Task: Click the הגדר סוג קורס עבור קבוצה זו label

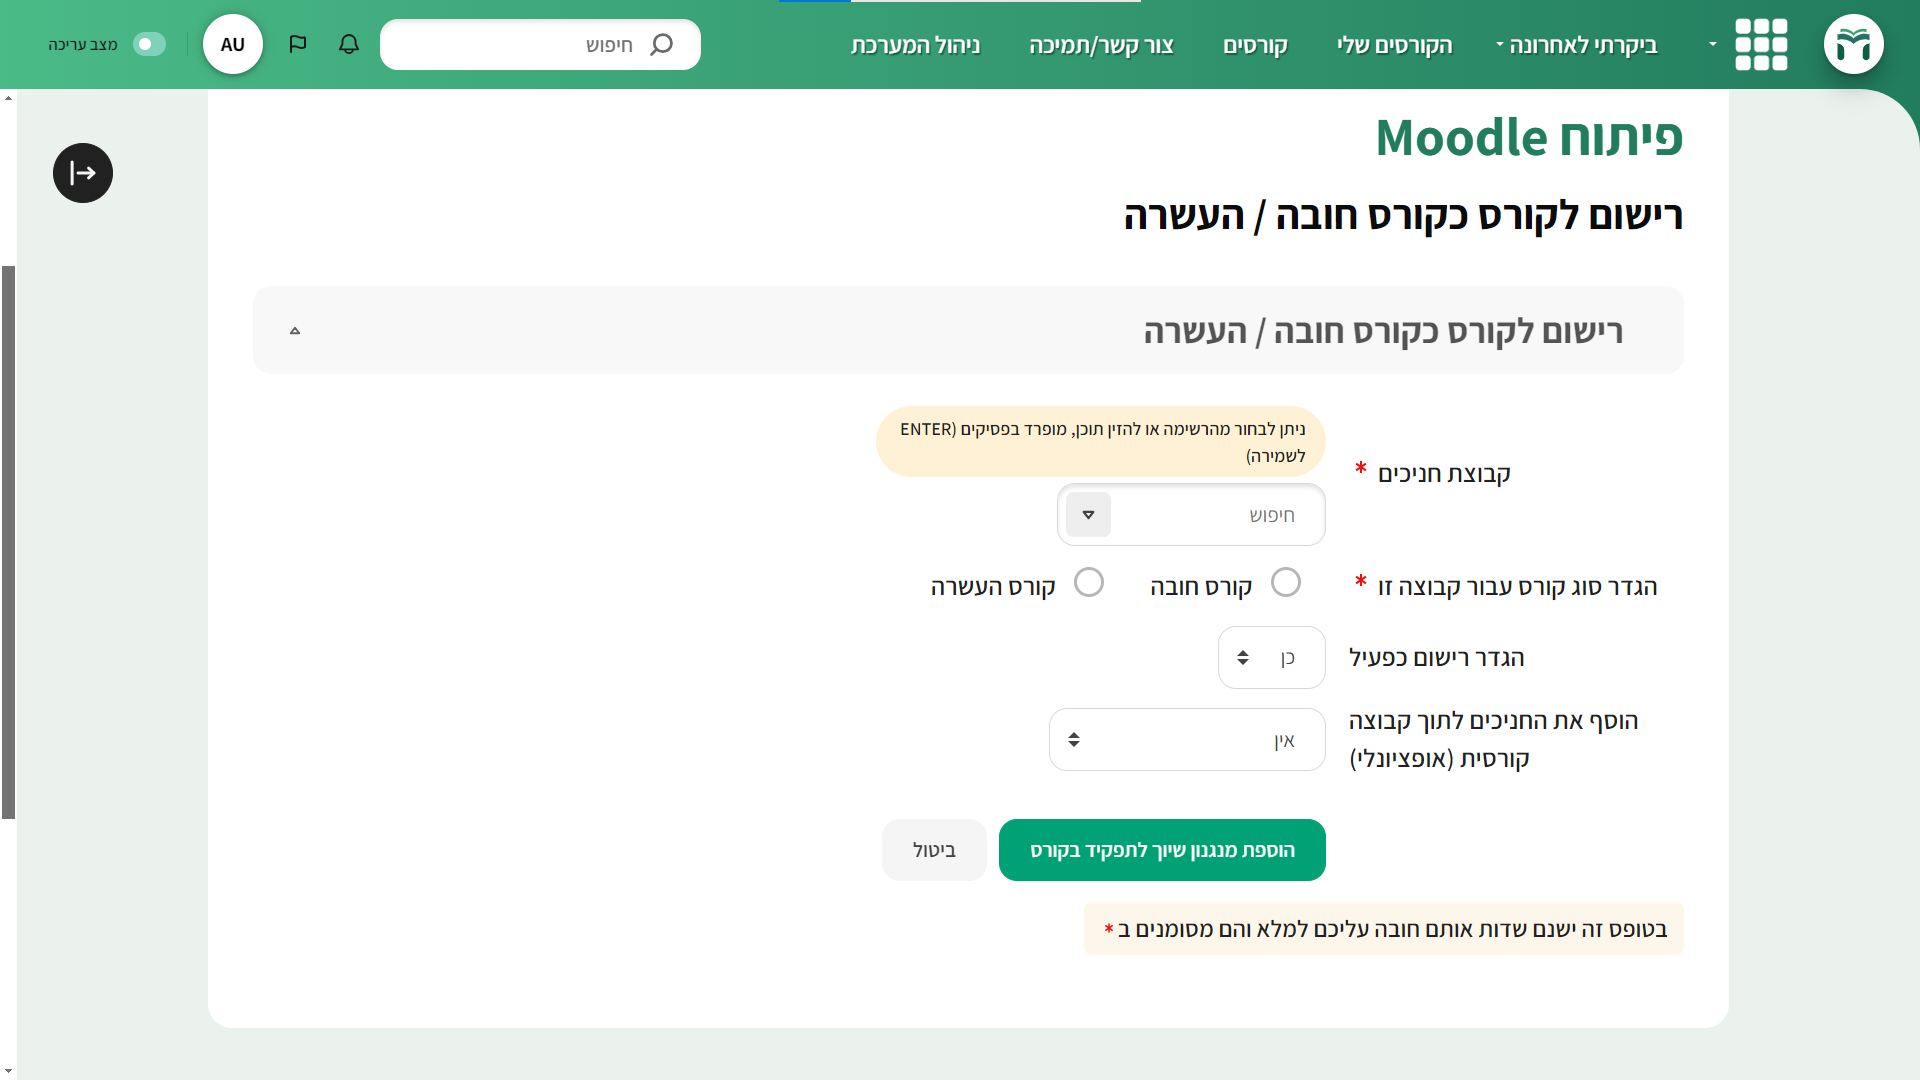Action: [1518, 586]
